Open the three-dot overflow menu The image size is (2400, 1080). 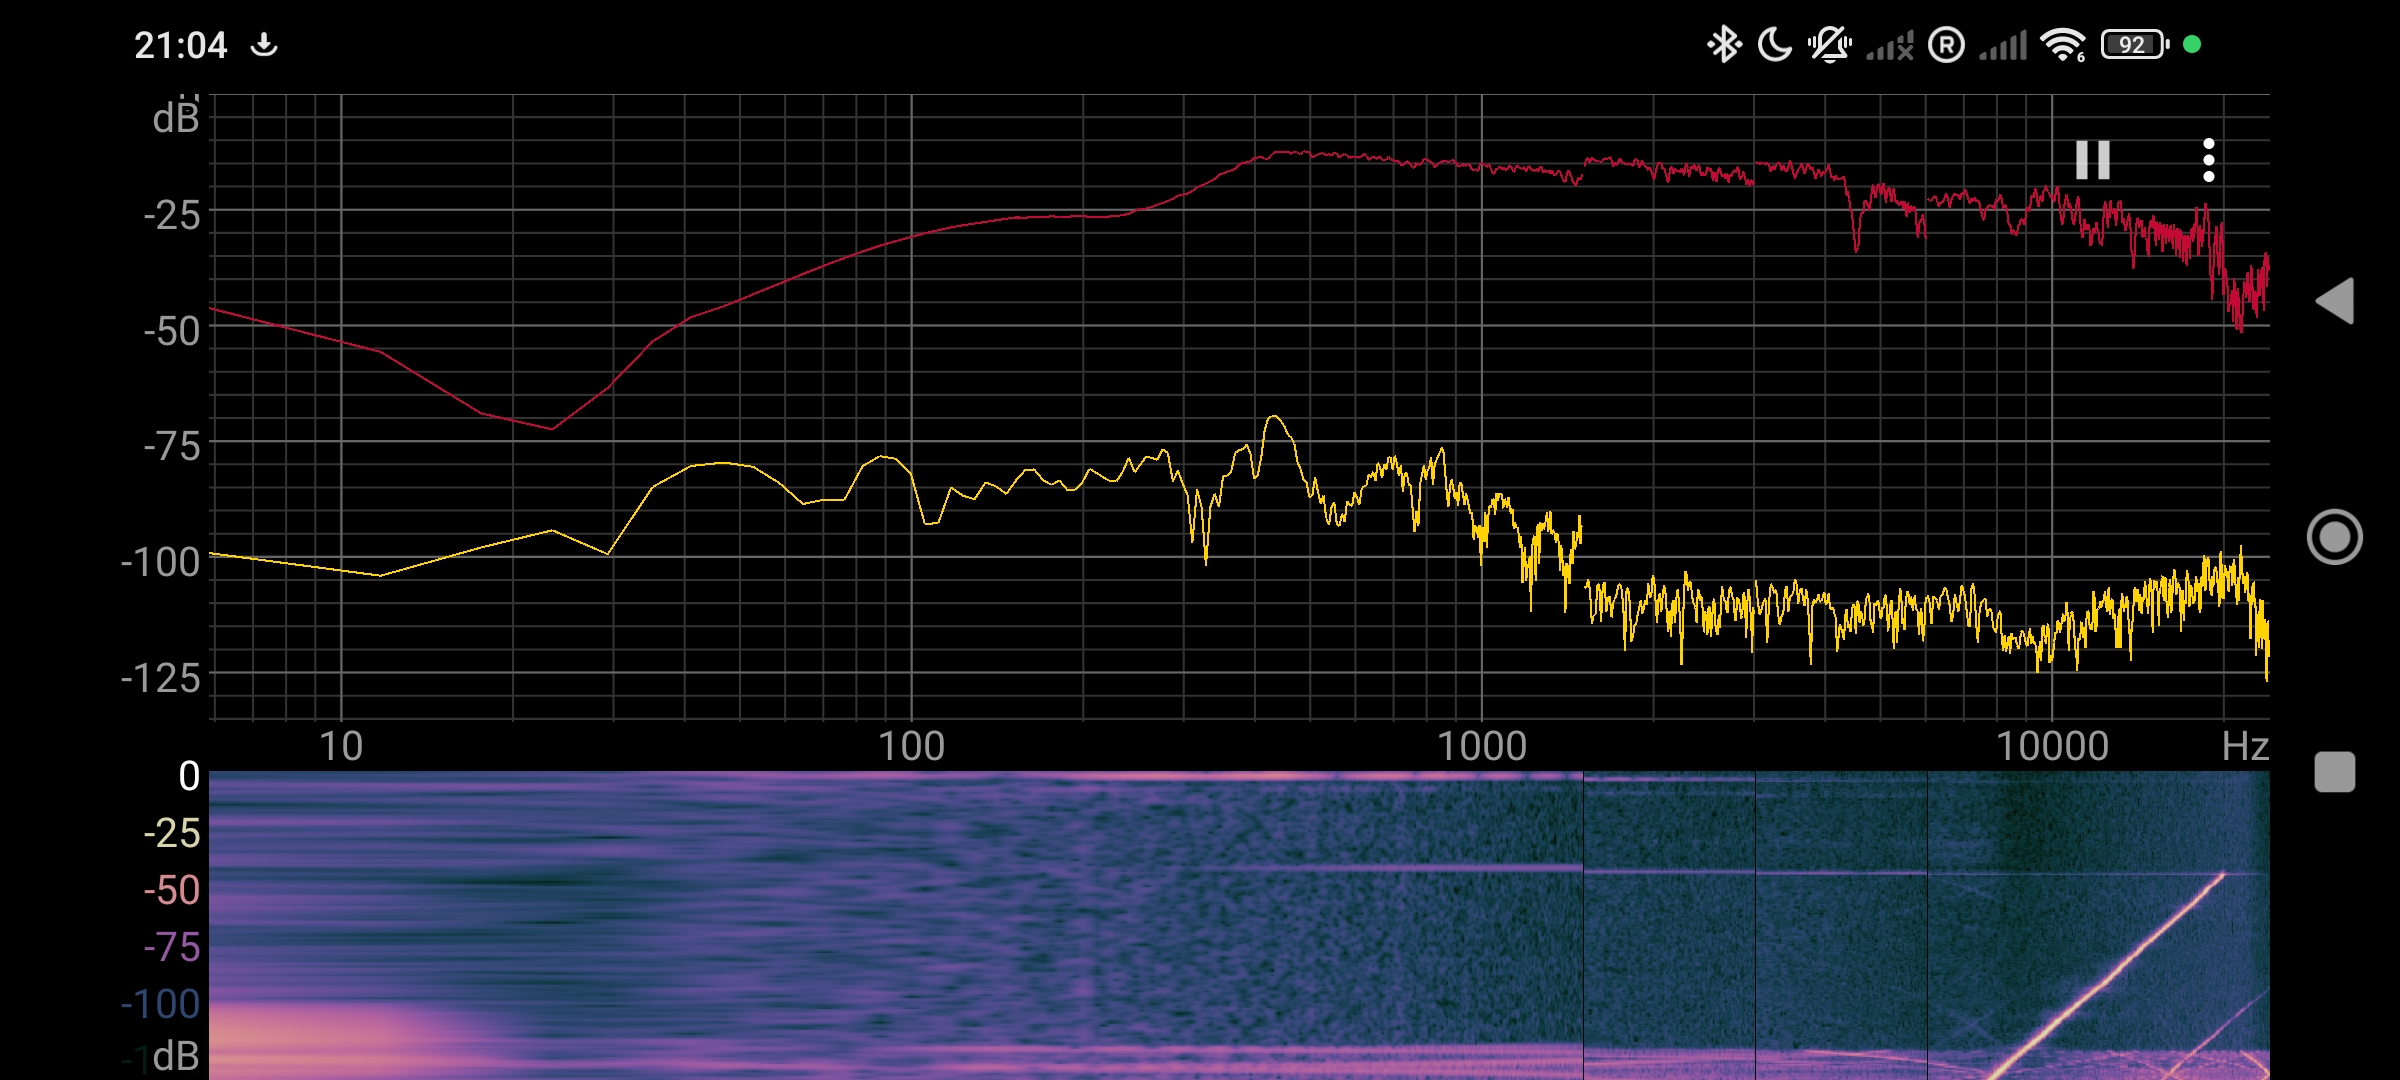coord(2208,160)
